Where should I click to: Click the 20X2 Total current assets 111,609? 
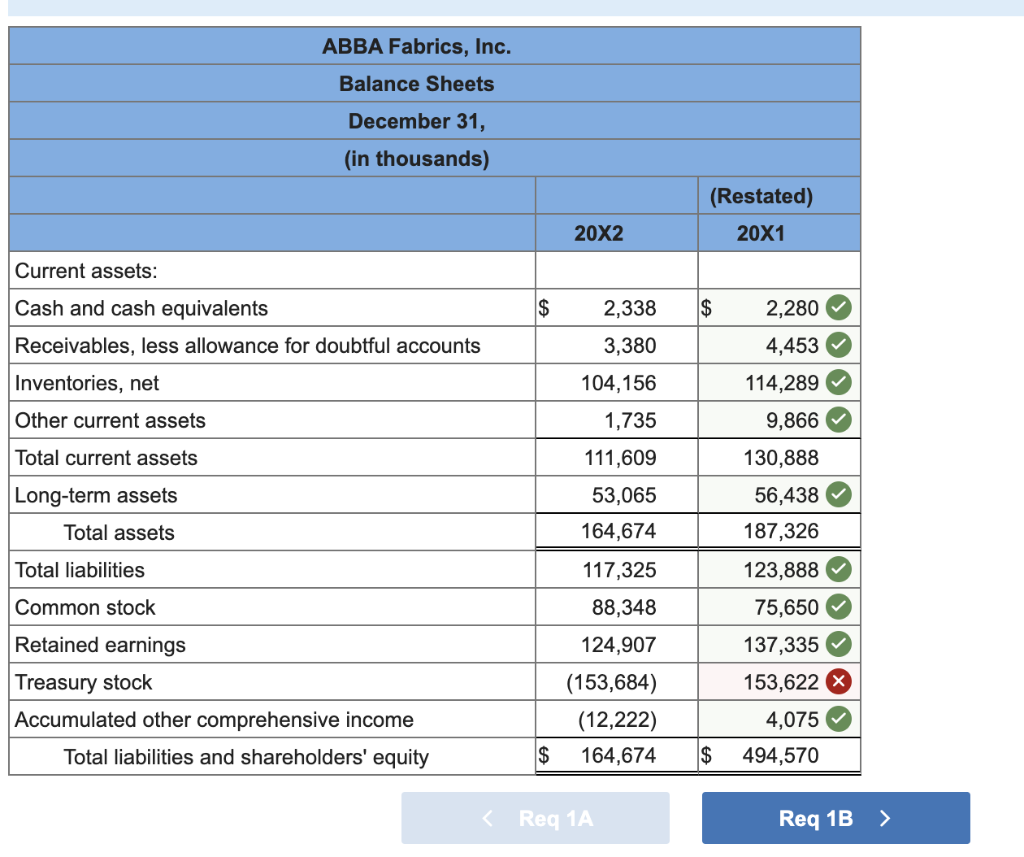click(620, 457)
